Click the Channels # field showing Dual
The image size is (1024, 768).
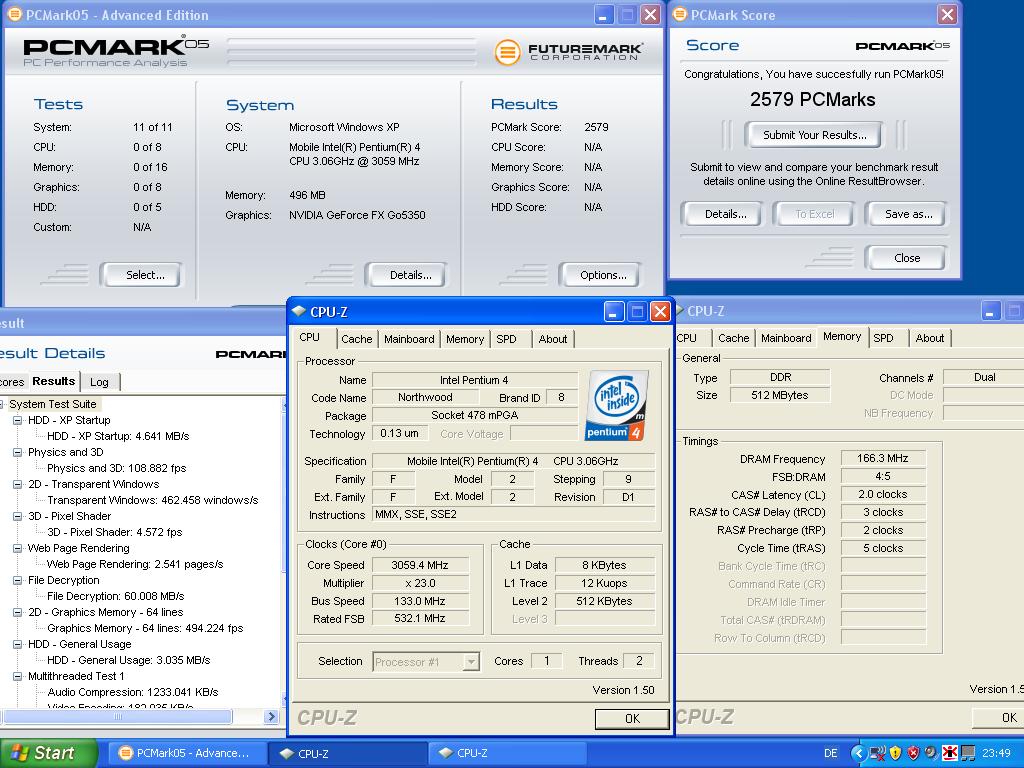tap(984, 377)
